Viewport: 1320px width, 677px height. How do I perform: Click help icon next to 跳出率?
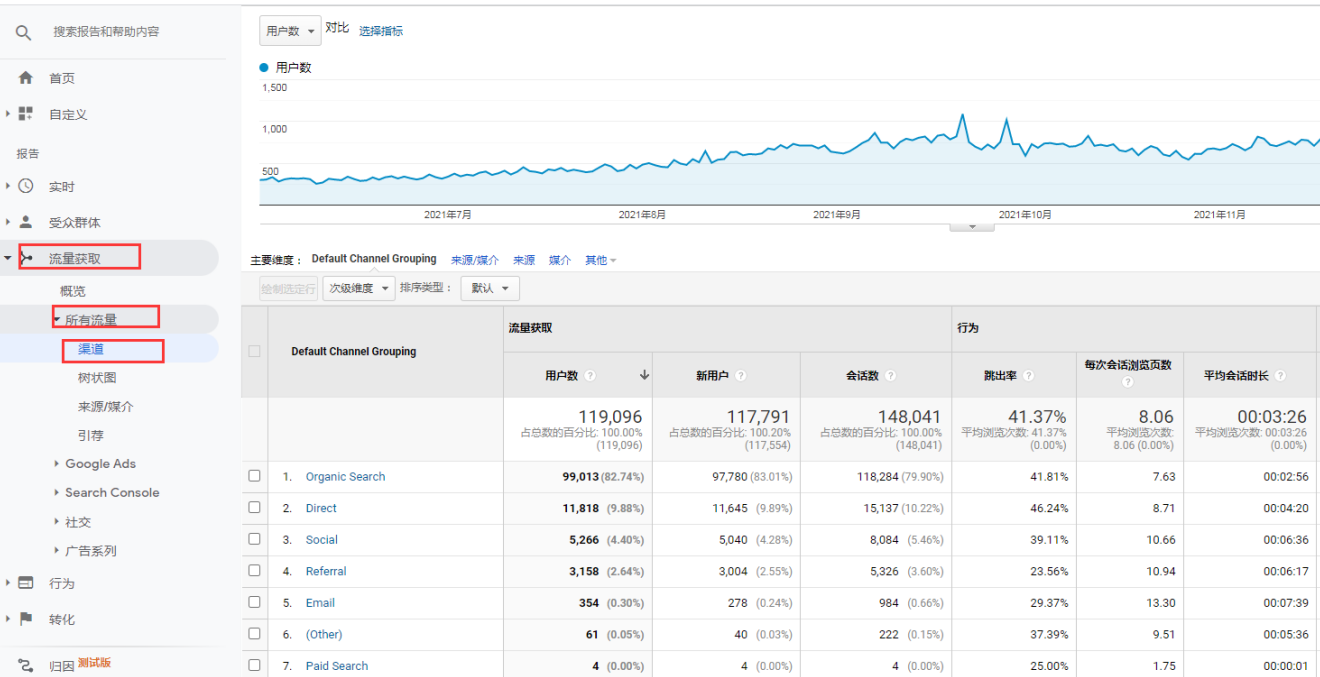click(1027, 376)
